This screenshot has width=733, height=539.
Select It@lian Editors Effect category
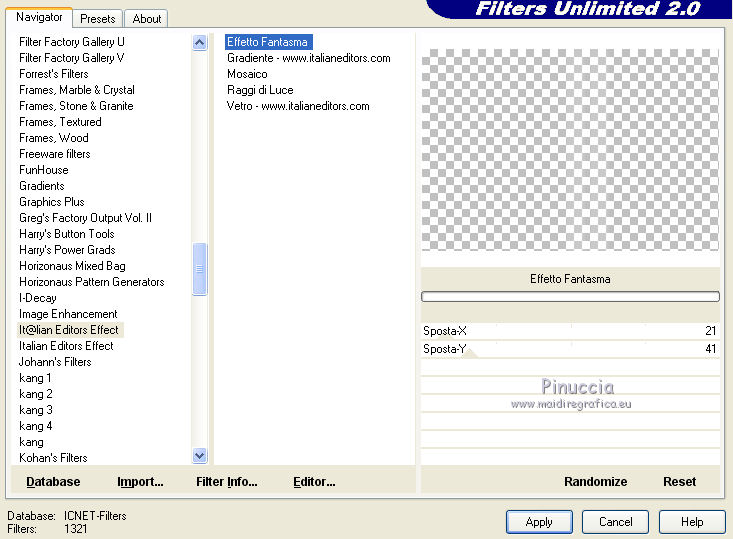(70, 330)
